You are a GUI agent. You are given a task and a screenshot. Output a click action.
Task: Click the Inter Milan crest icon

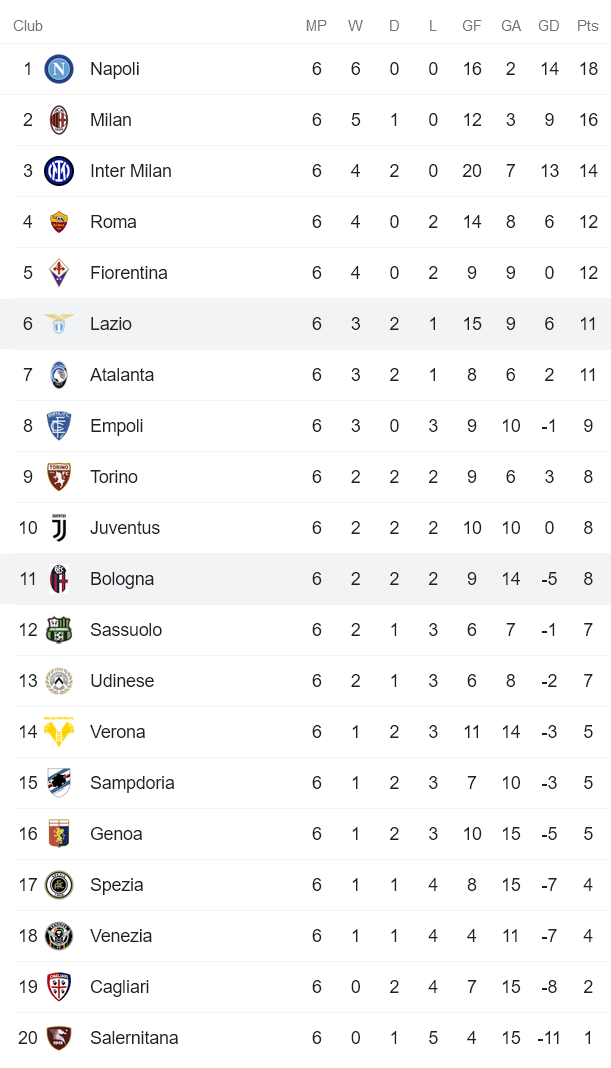tap(59, 171)
